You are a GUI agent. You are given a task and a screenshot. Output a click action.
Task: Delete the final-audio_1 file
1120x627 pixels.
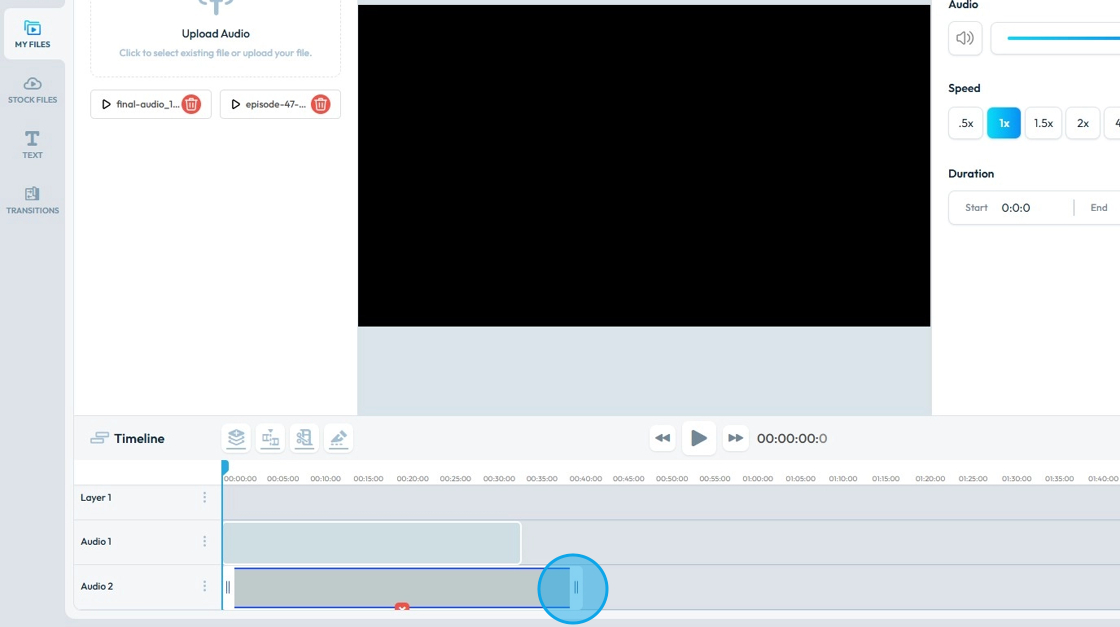tap(191, 104)
